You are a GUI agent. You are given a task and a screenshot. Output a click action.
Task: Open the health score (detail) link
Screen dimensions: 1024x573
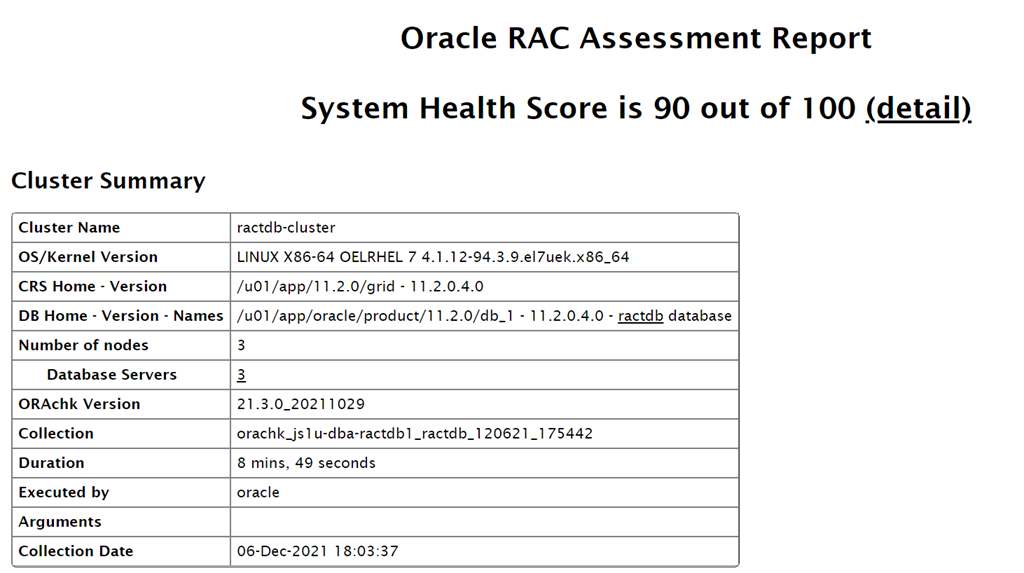click(918, 108)
